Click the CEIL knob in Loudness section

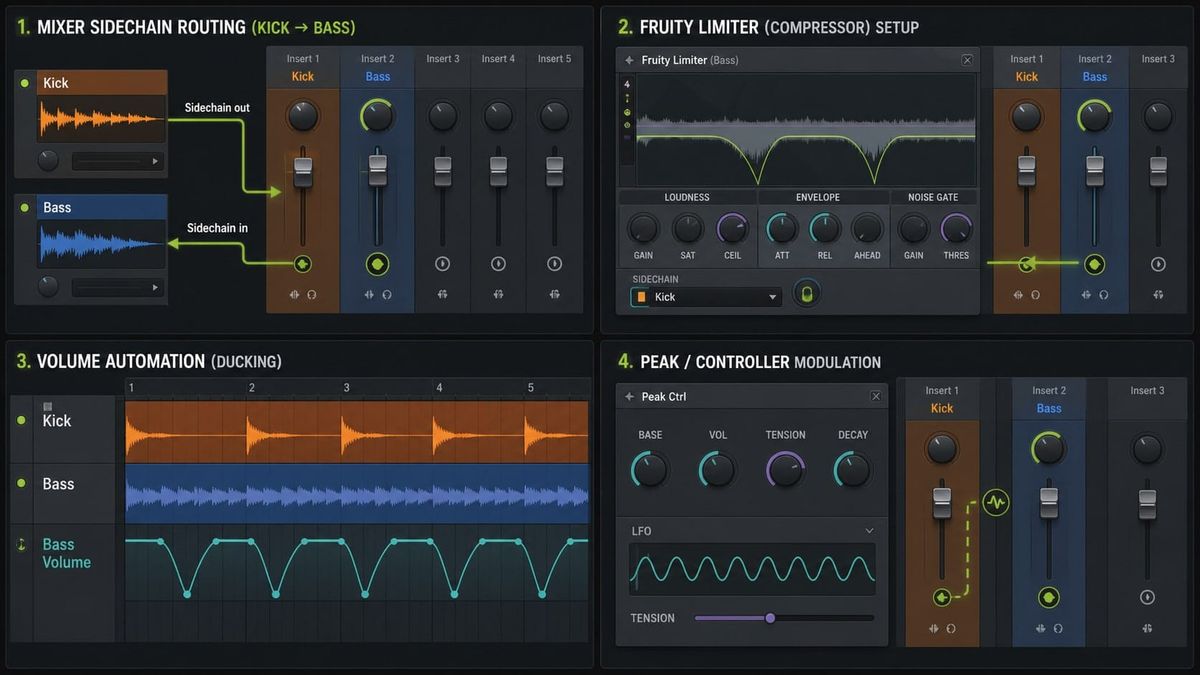[x=733, y=229]
